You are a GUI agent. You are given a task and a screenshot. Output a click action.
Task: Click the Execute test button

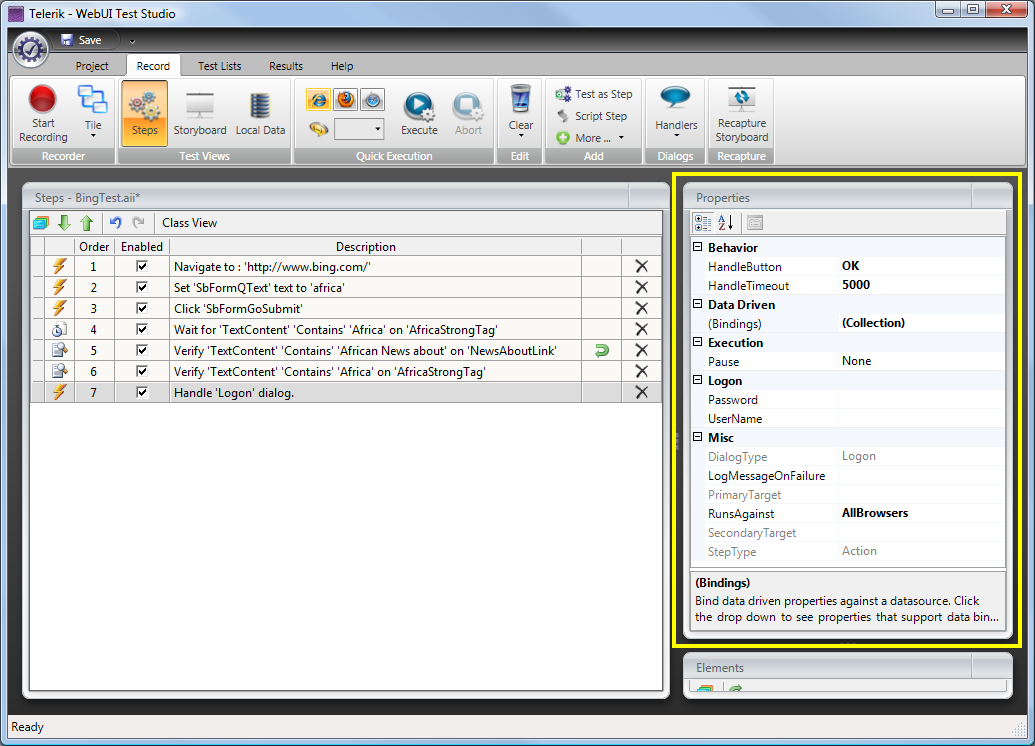pos(419,113)
